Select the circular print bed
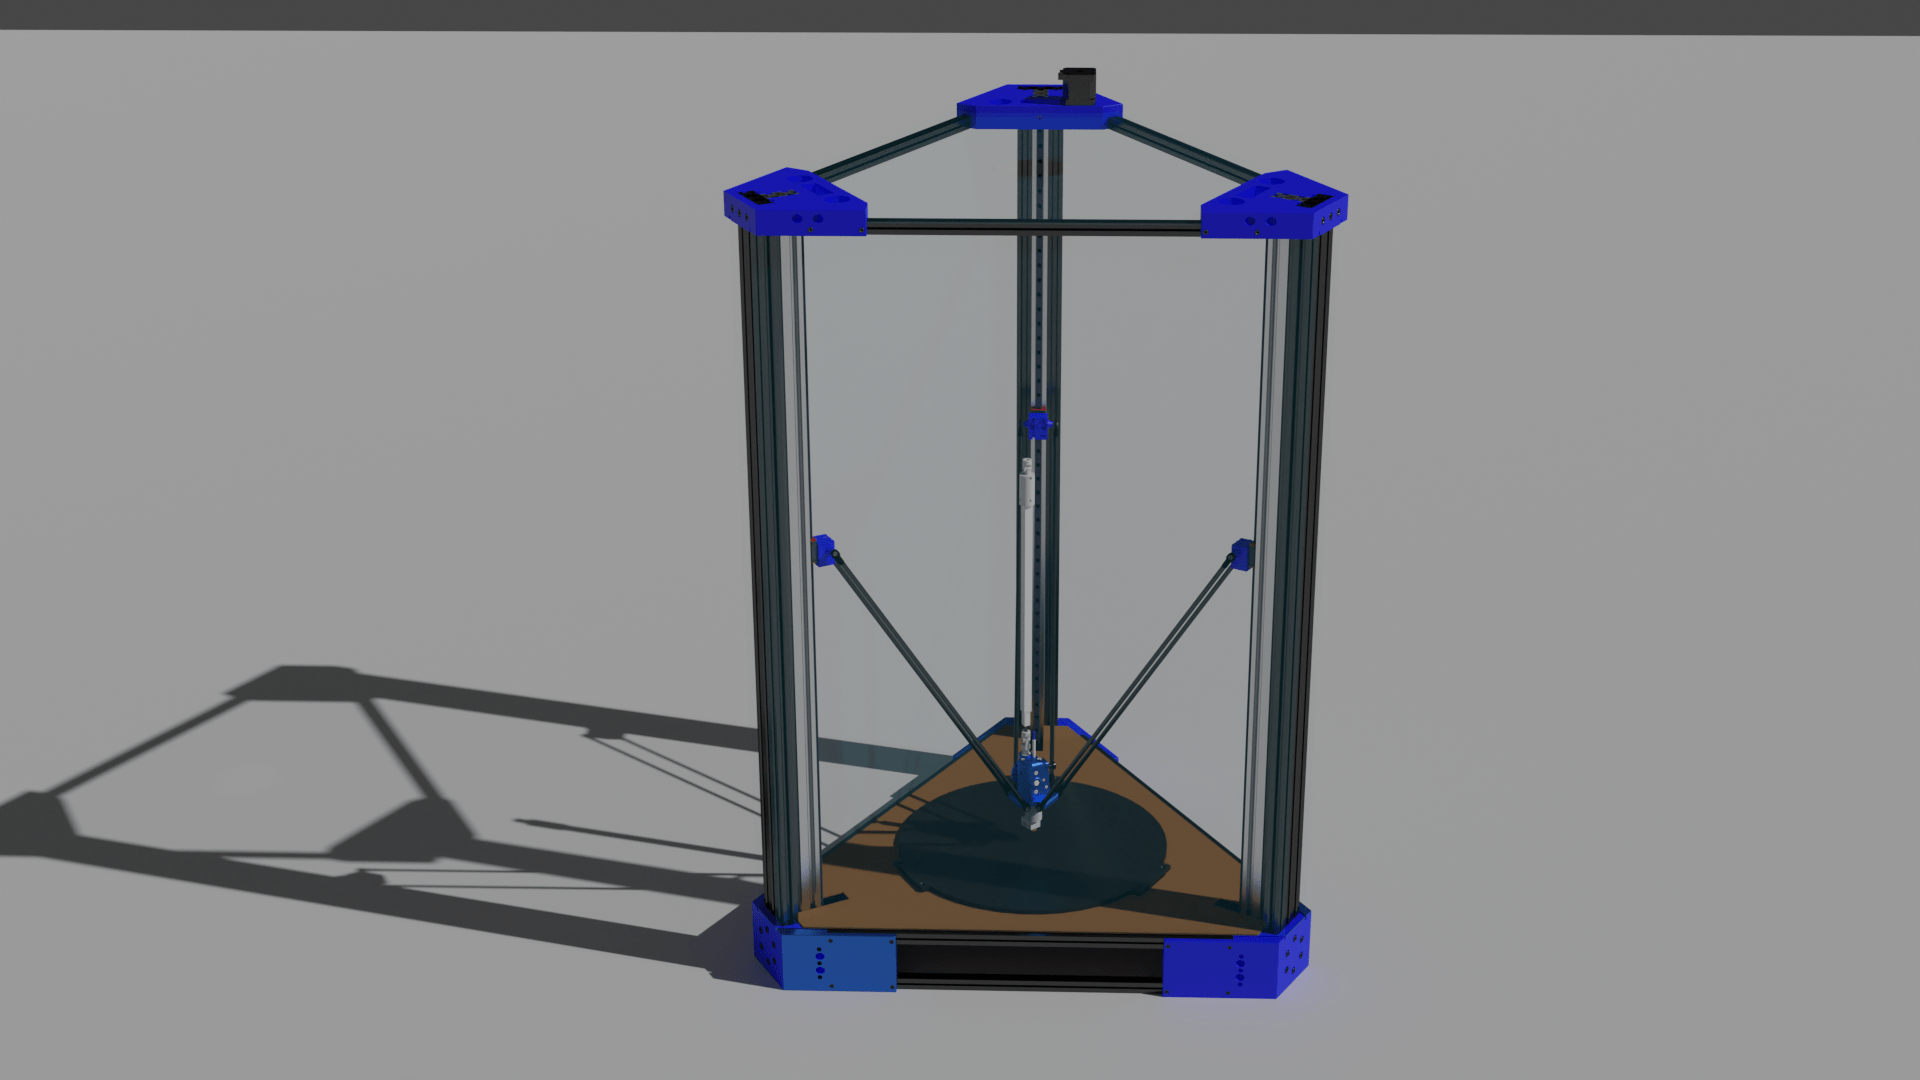This screenshot has height=1080, width=1920. pos(1031,846)
